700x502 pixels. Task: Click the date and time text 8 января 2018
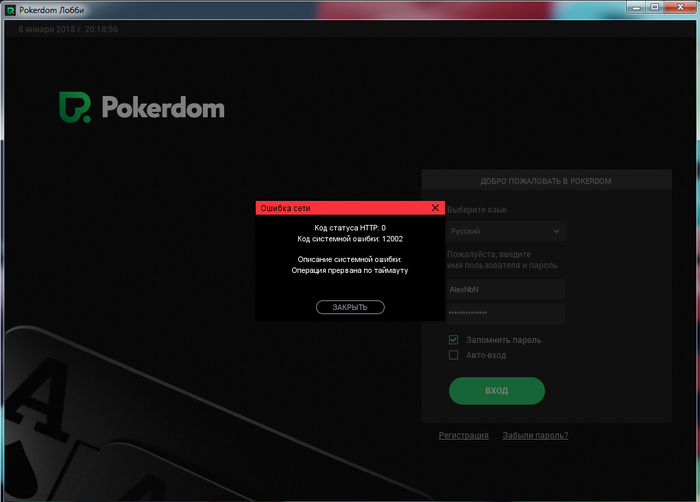coord(68,29)
